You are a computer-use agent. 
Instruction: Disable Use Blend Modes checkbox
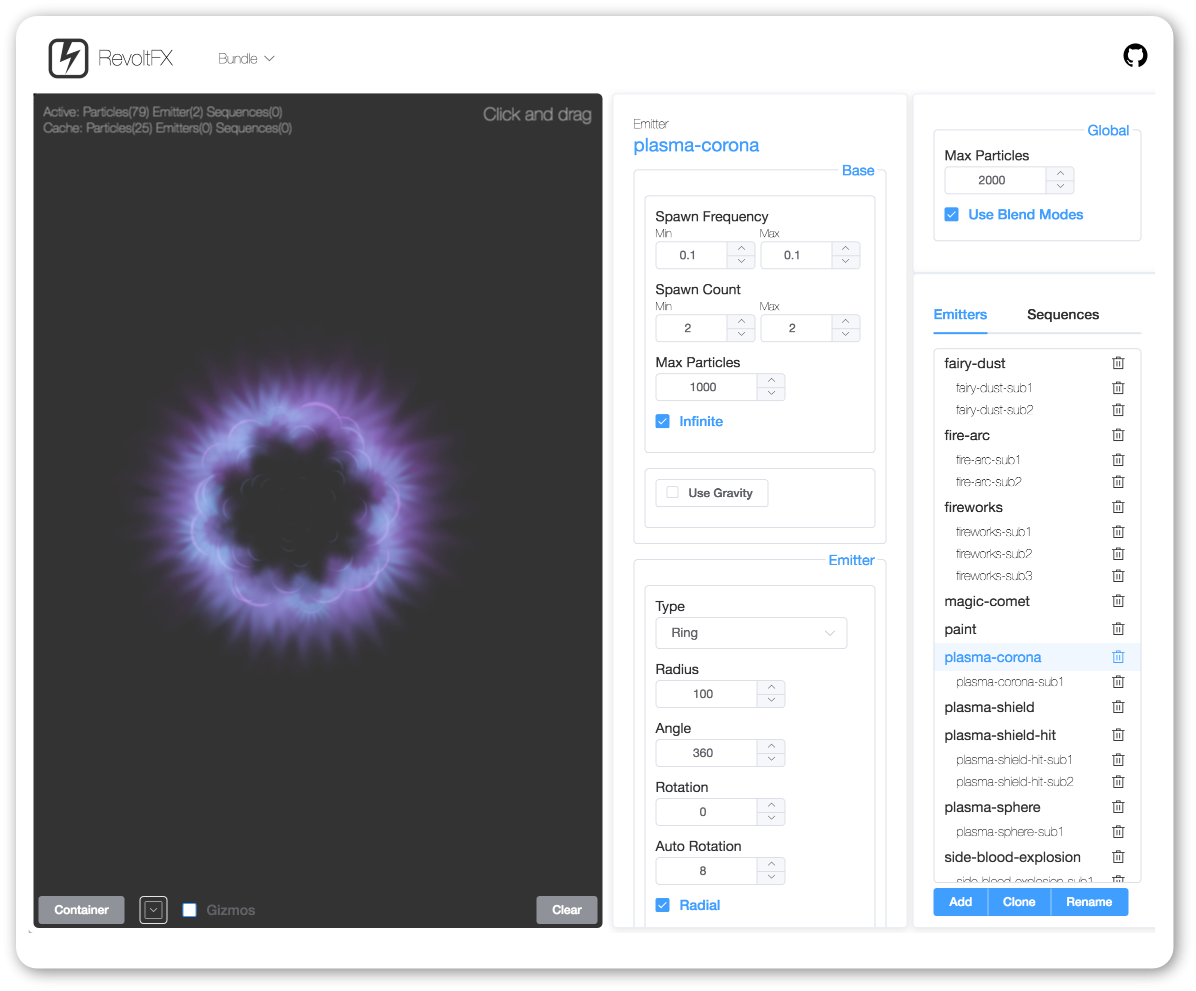[952, 214]
